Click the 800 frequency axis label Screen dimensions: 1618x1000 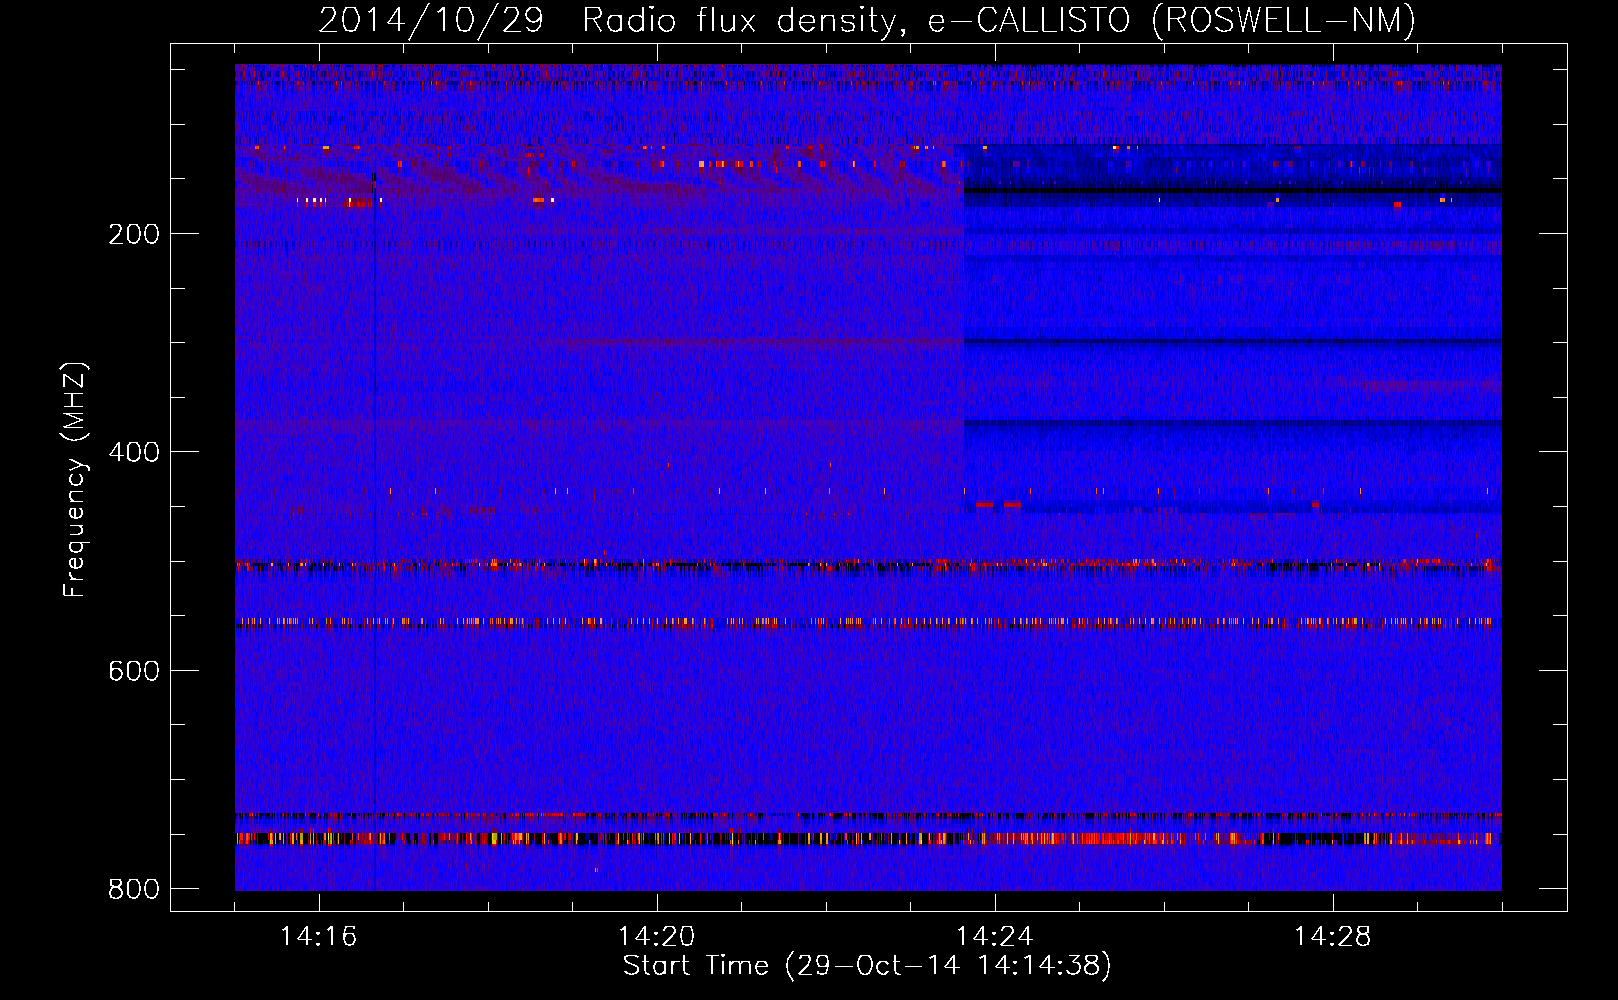click(134, 889)
